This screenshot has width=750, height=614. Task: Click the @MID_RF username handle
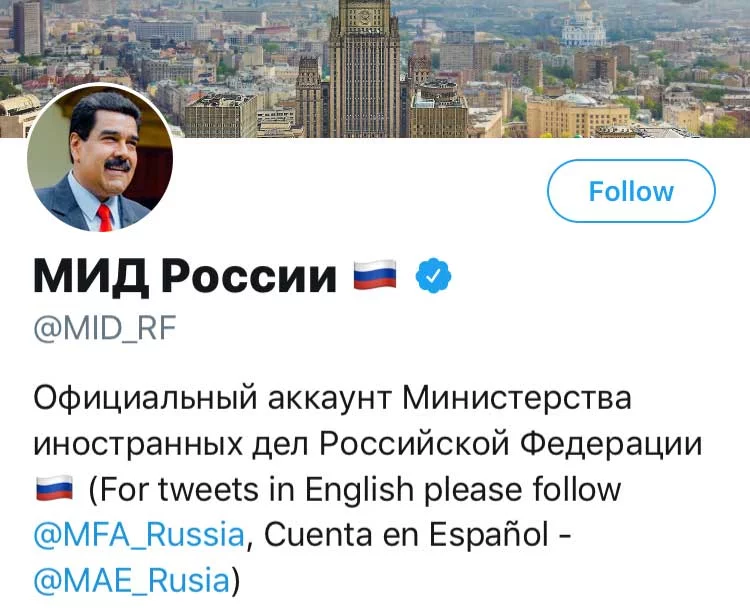[x=104, y=329]
